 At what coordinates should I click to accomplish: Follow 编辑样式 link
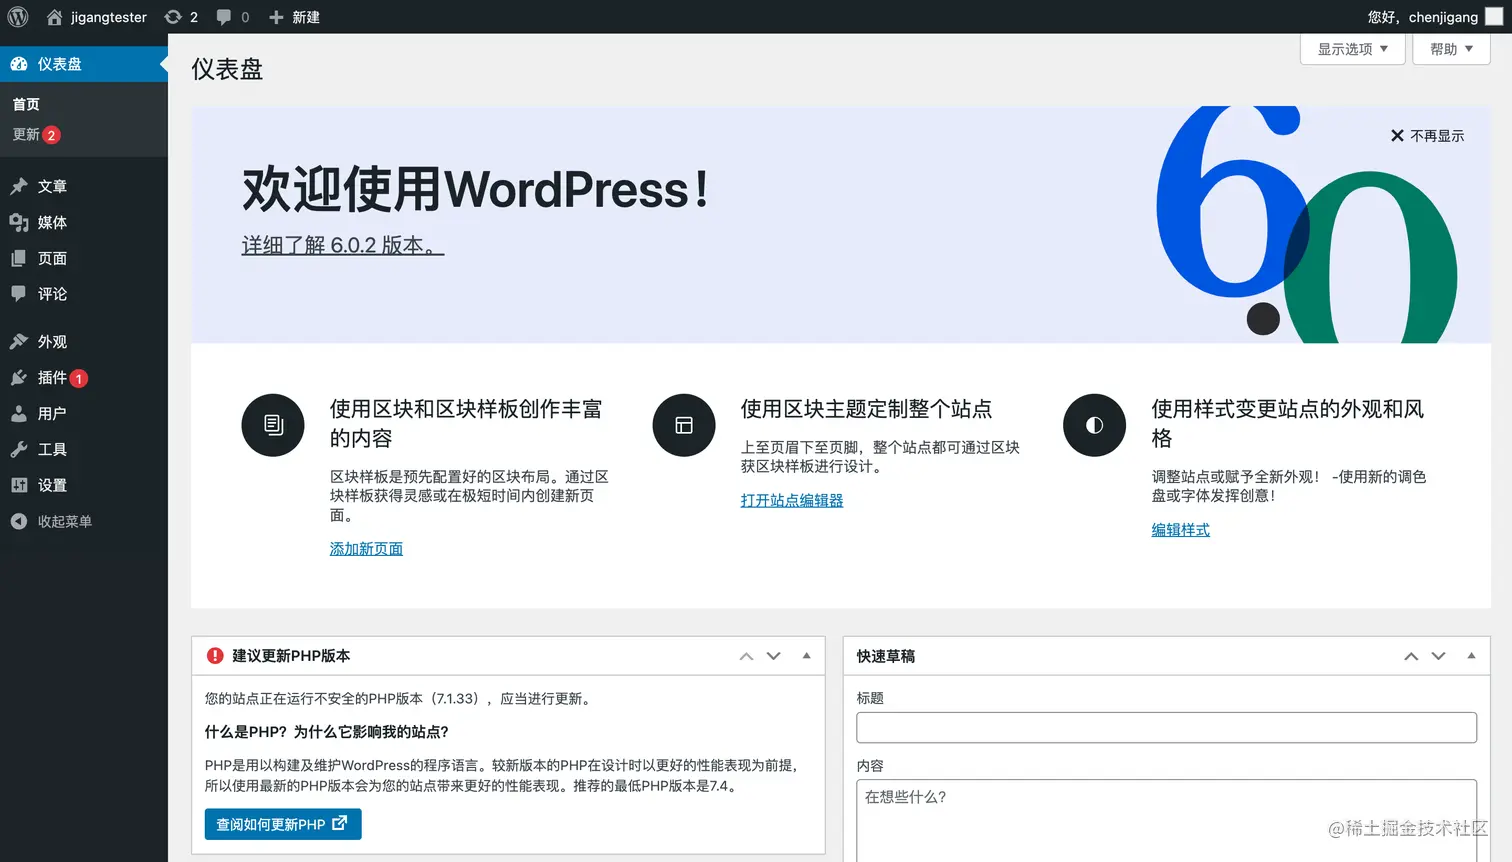tap(1180, 530)
